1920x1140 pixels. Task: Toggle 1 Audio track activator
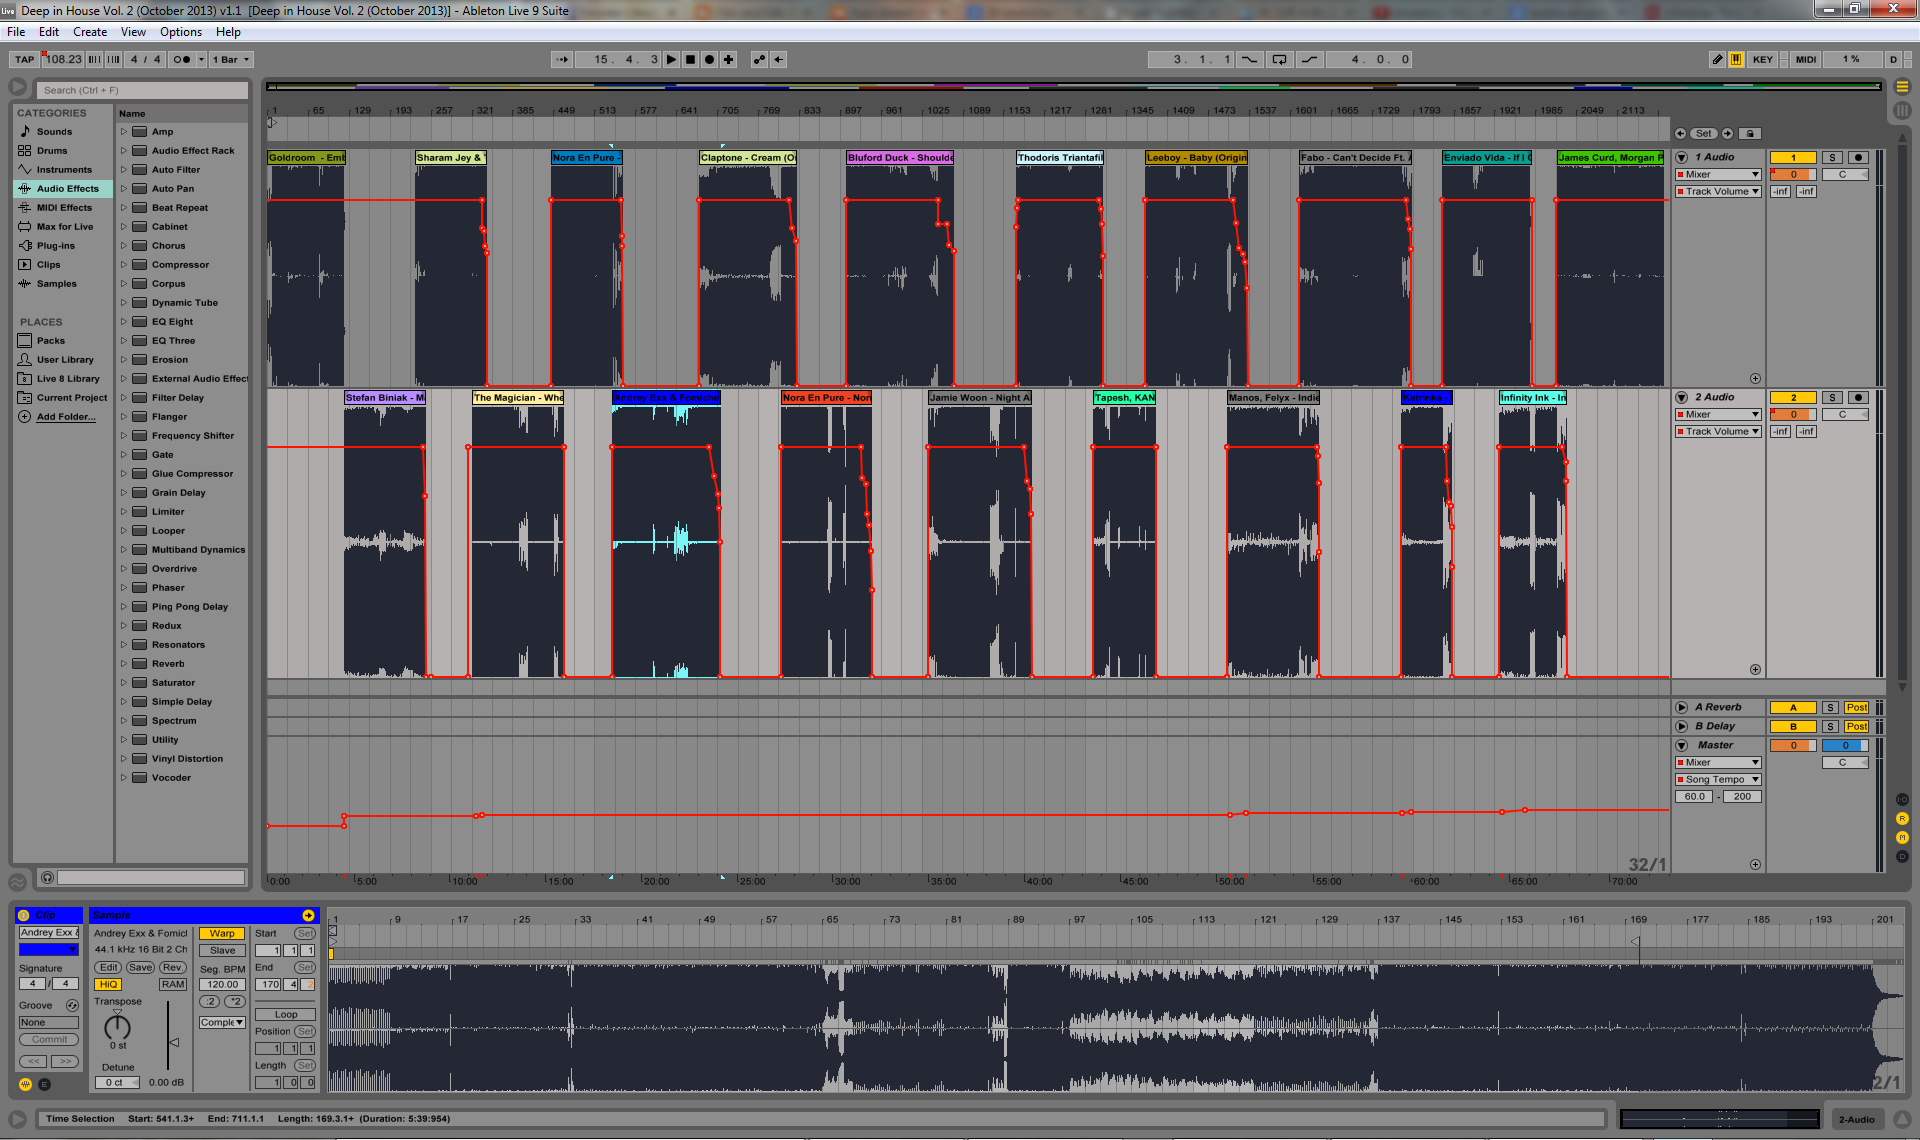(1793, 158)
